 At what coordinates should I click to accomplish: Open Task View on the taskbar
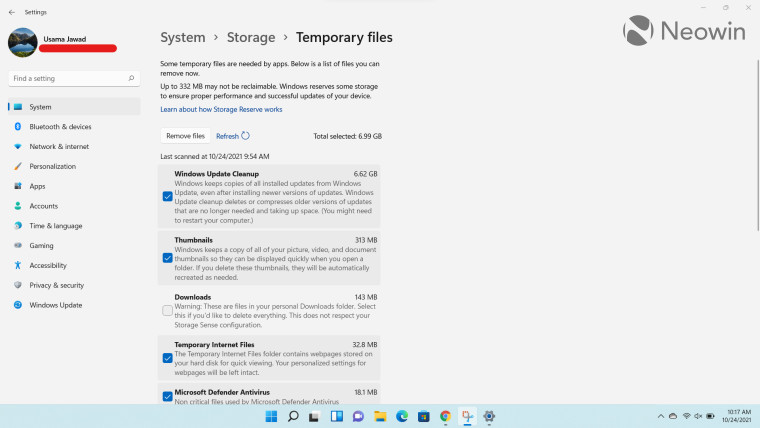tap(314, 416)
